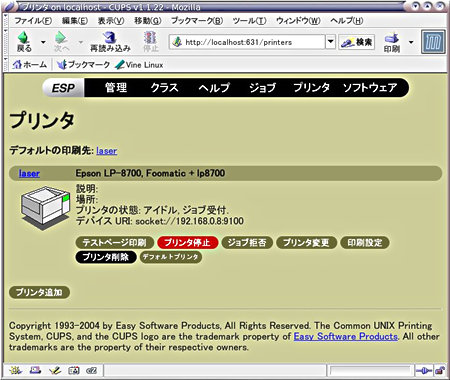Click the Address Book icon in status bar
The height and width of the screenshot is (380, 450).
pos(74,370)
